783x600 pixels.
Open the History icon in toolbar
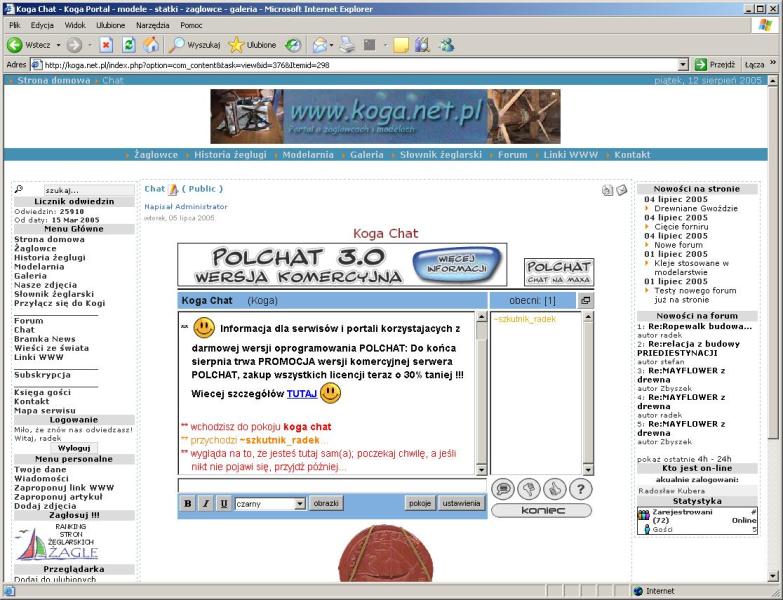click(x=293, y=45)
